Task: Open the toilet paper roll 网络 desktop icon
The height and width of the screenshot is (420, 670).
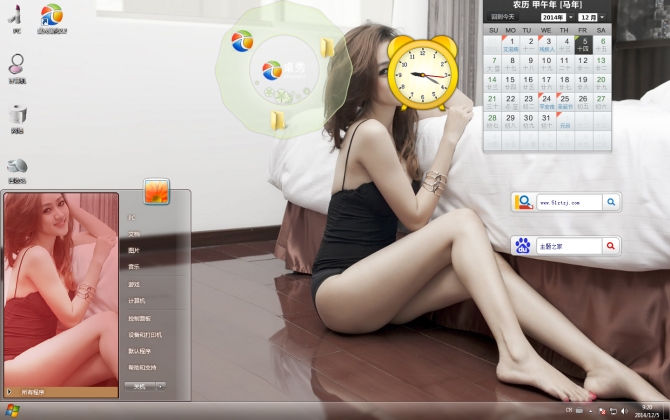Action: (18, 119)
